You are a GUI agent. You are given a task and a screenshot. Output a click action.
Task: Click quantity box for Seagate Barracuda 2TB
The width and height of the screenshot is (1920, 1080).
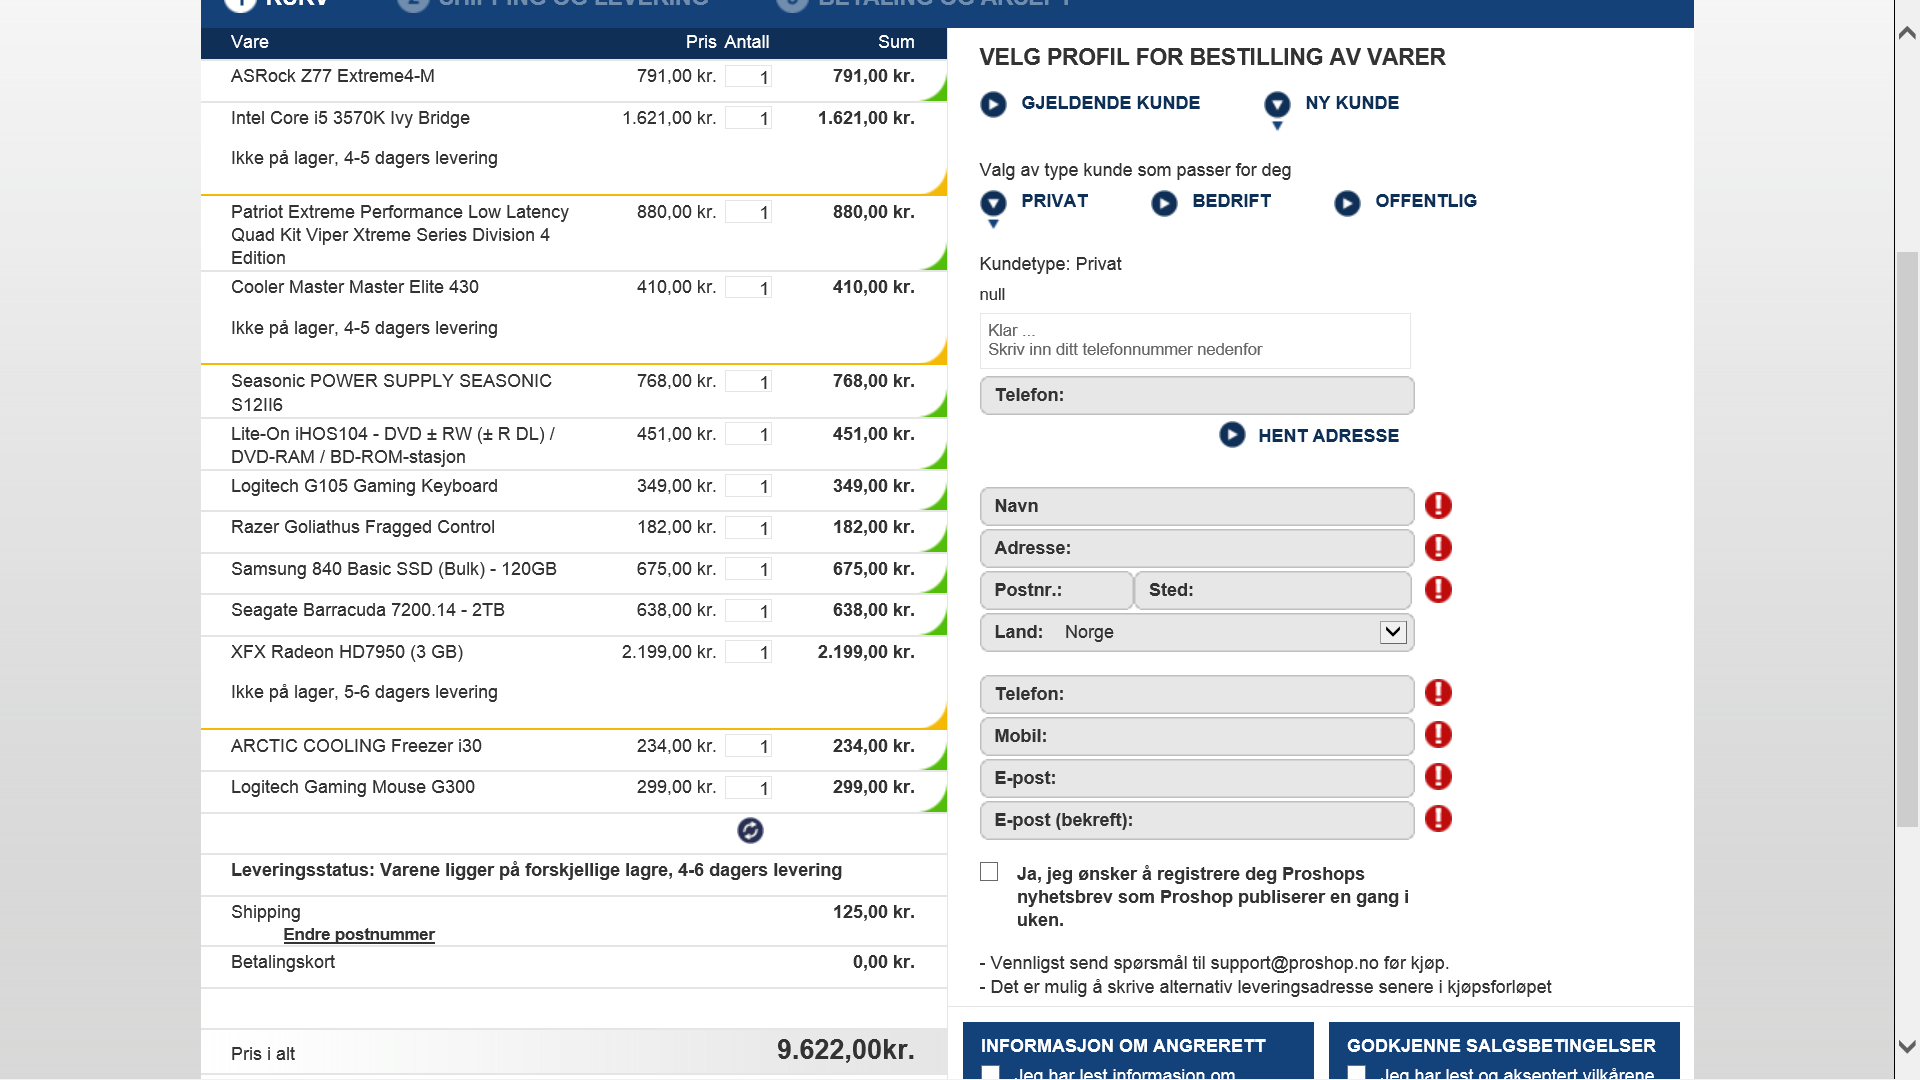click(748, 611)
